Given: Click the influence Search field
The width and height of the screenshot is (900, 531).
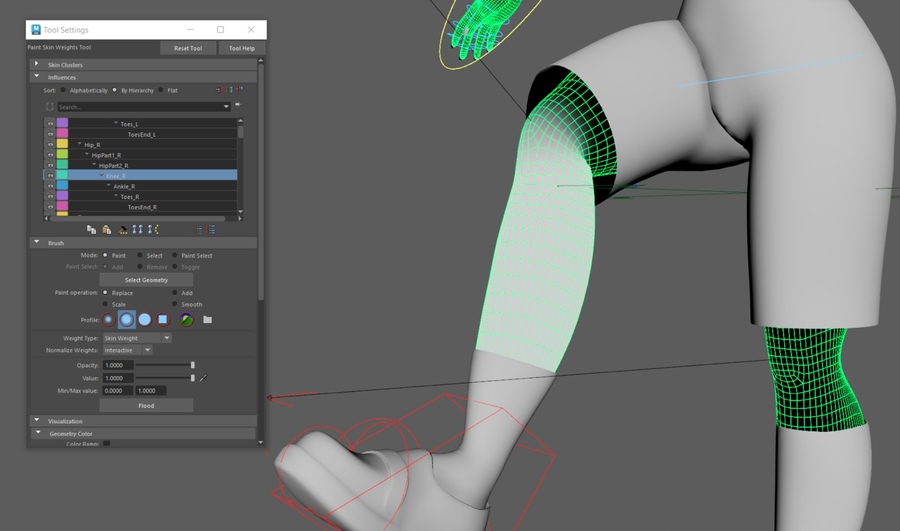Looking at the screenshot, I should [x=138, y=106].
